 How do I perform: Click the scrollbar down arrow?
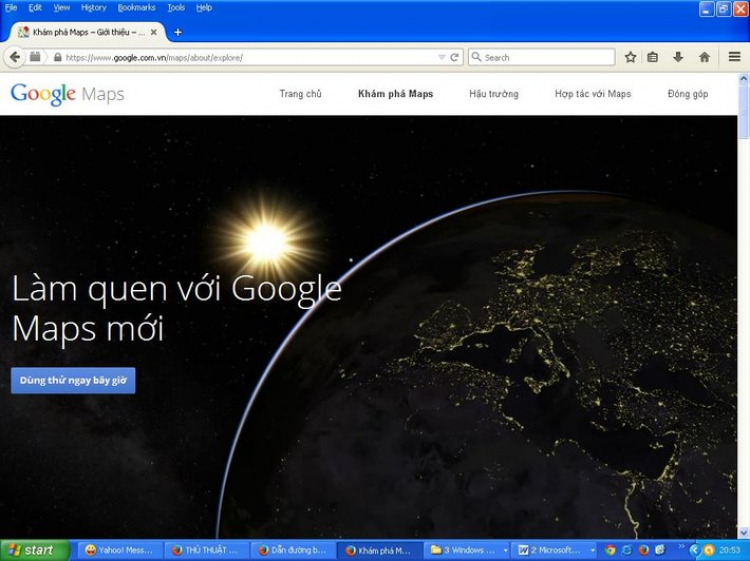[x=744, y=532]
